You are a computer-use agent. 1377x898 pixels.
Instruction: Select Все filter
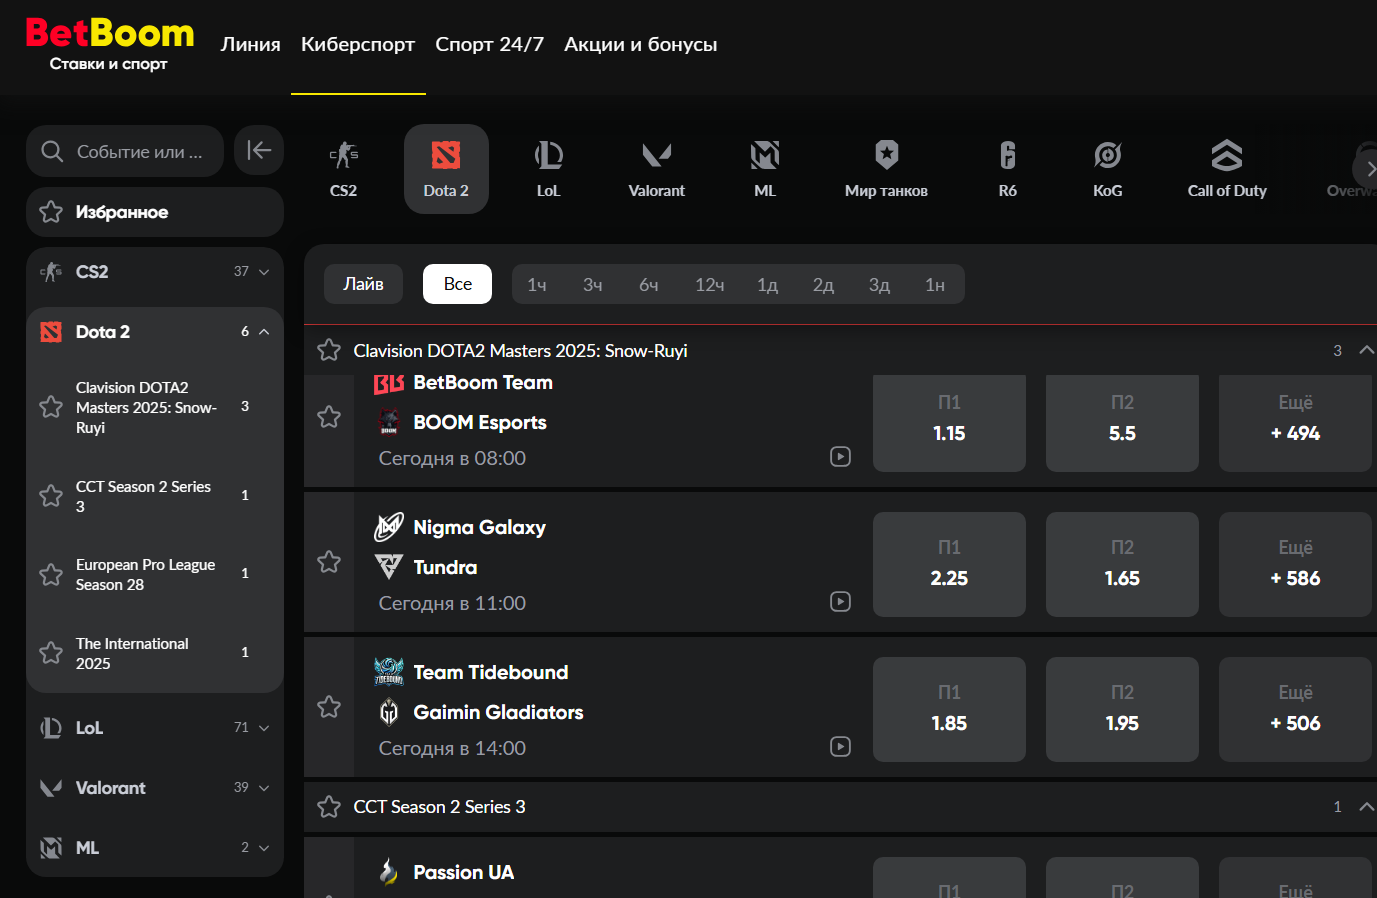(x=457, y=284)
